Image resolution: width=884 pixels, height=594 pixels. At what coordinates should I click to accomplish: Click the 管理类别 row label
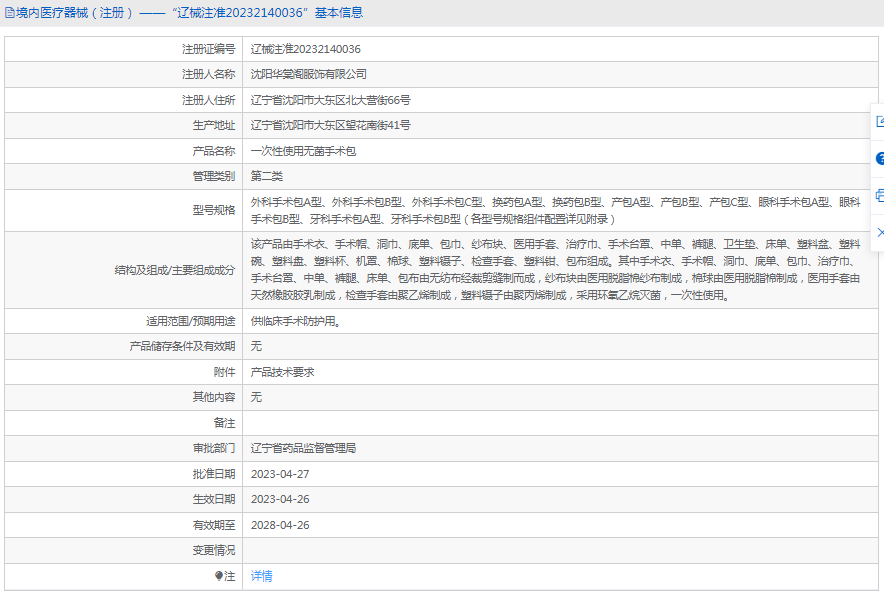[x=214, y=176]
